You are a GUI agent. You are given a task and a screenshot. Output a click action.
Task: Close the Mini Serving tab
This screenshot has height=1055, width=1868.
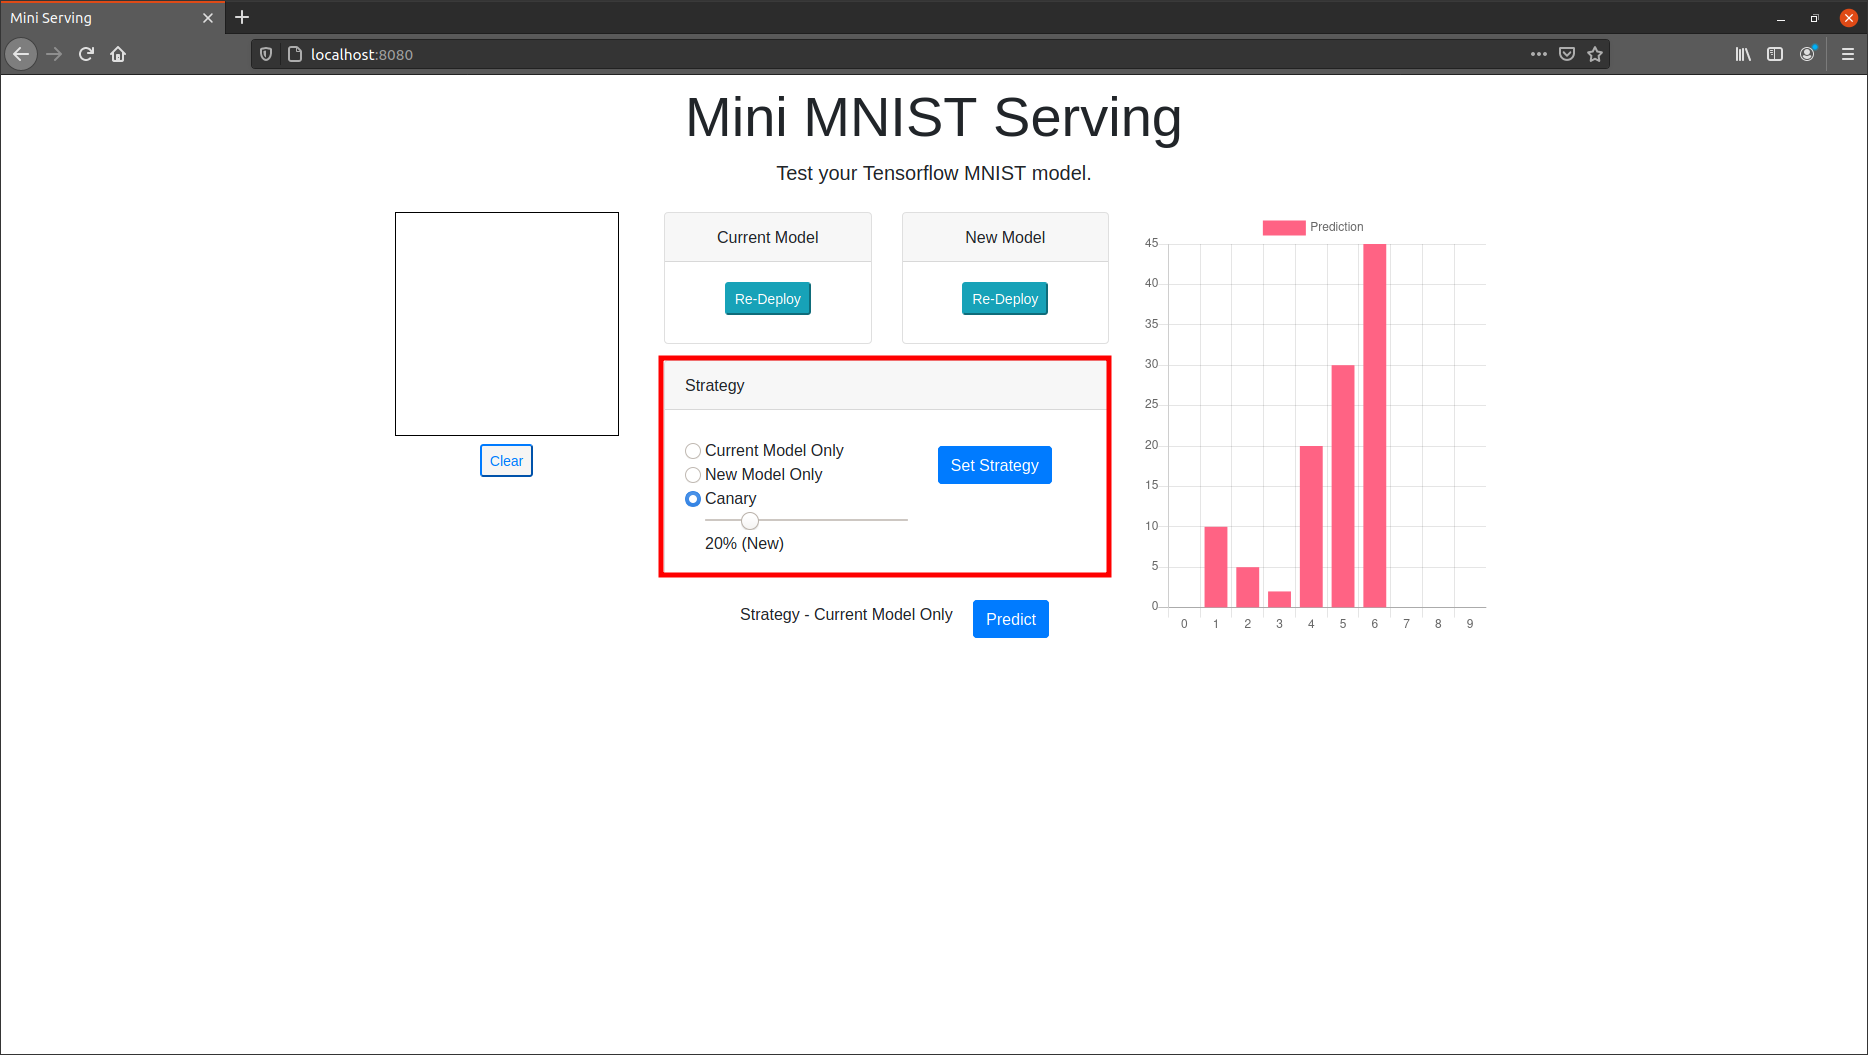coord(208,18)
